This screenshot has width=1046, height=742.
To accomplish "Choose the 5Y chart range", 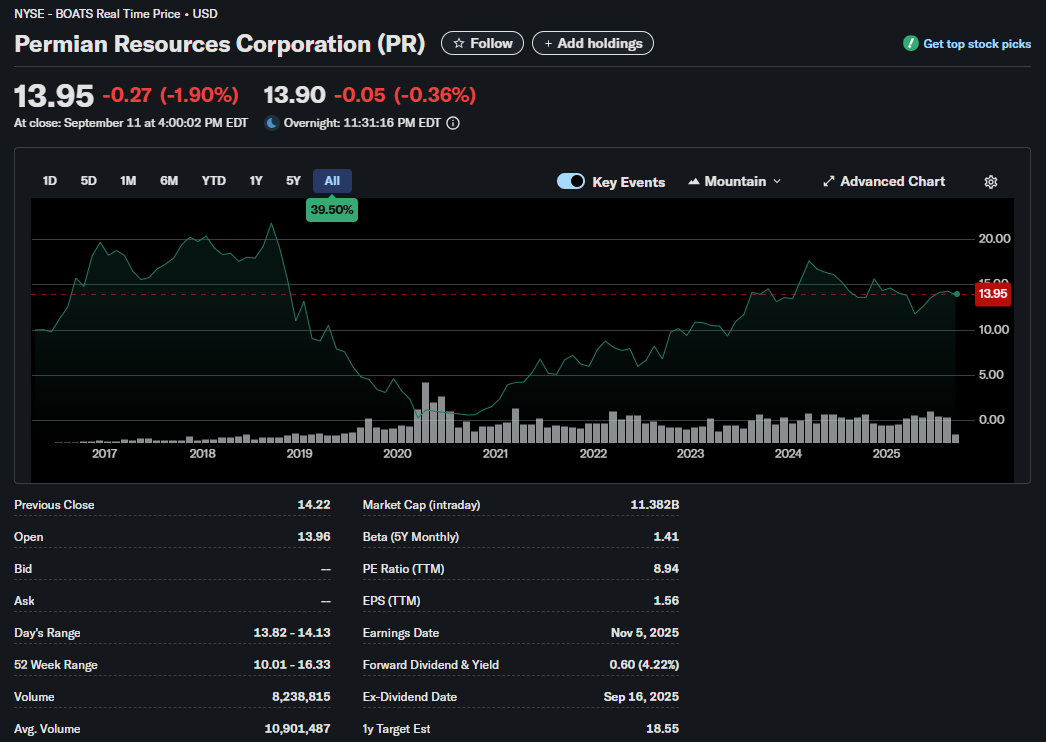I will pos(294,181).
